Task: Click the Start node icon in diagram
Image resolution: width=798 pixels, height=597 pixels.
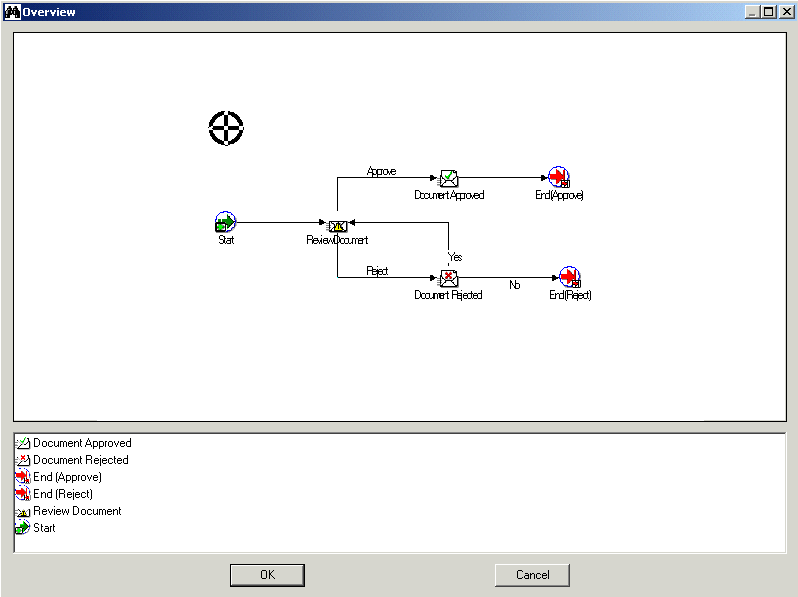Action: tap(225, 222)
